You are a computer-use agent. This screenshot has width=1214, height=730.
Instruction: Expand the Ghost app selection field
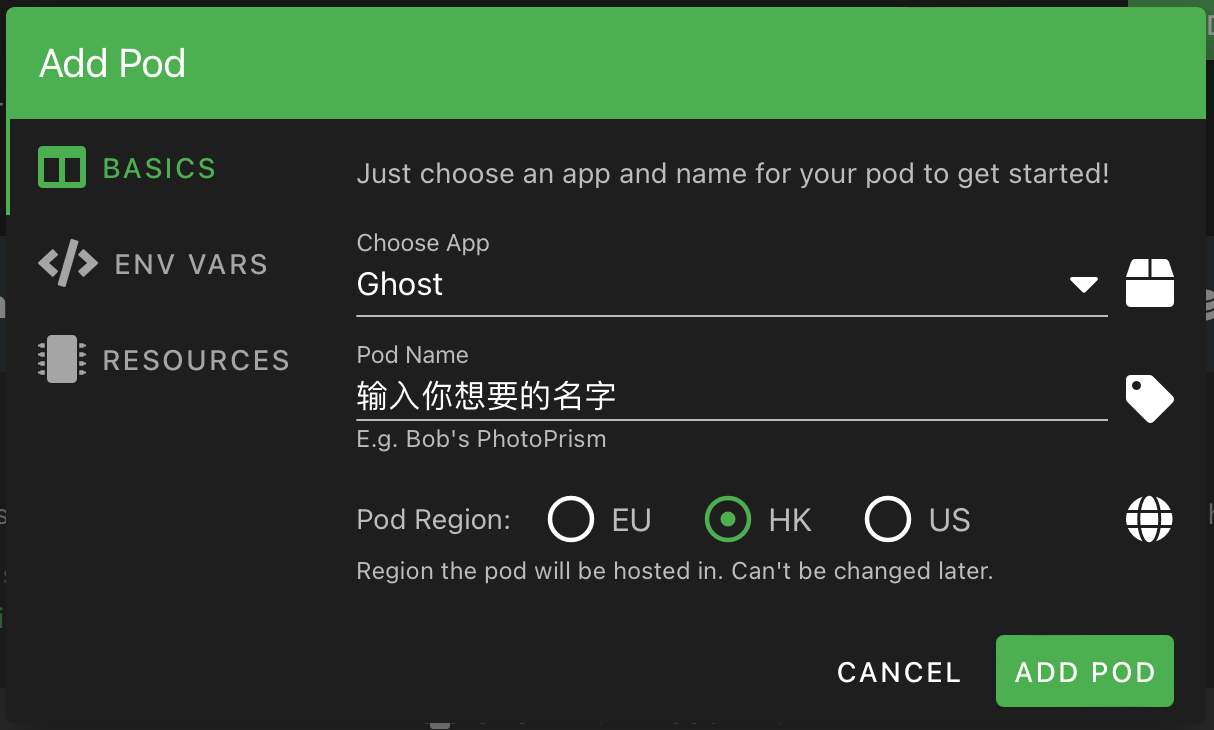732,285
